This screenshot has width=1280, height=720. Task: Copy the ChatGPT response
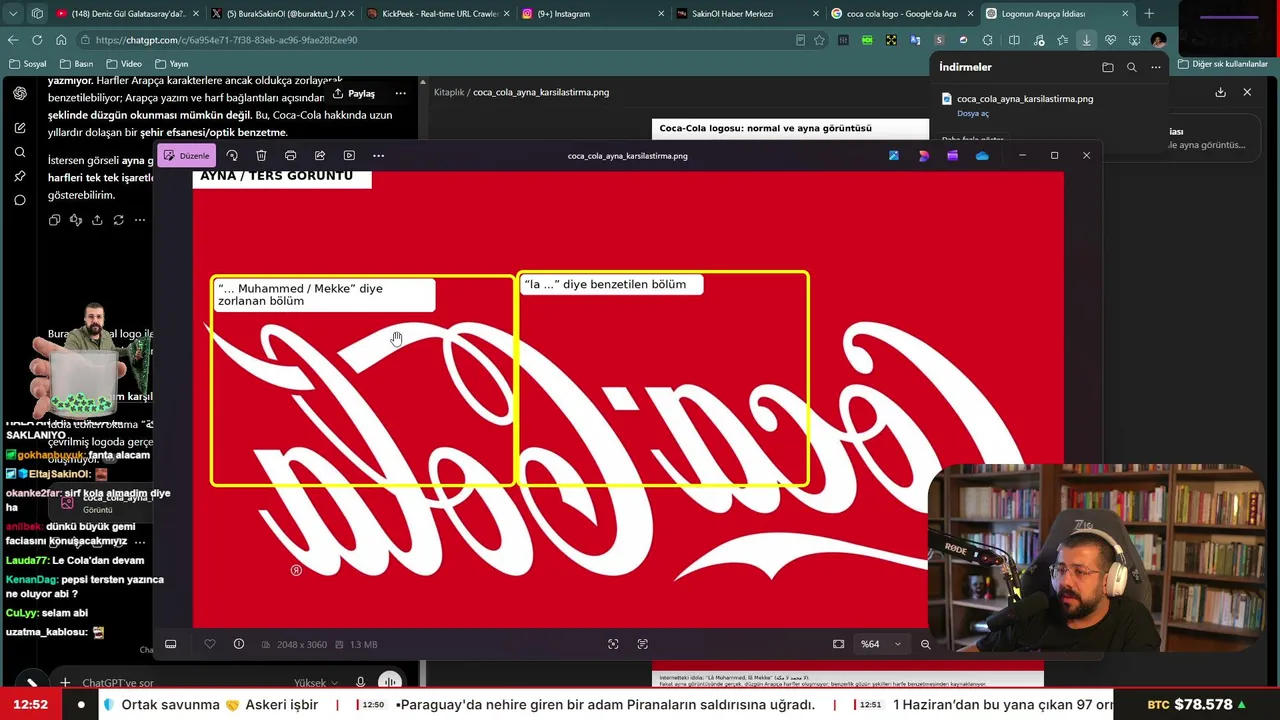pos(54,220)
